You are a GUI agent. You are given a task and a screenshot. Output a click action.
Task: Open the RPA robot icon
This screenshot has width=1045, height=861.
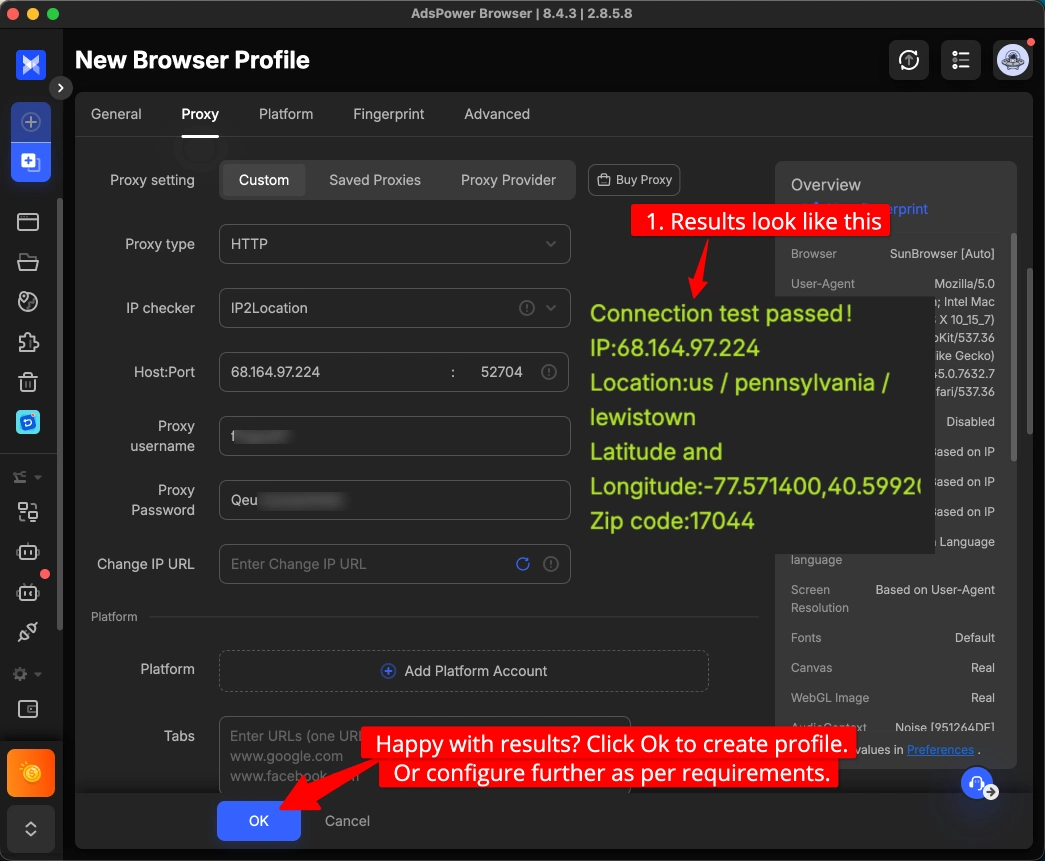tap(28, 552)
